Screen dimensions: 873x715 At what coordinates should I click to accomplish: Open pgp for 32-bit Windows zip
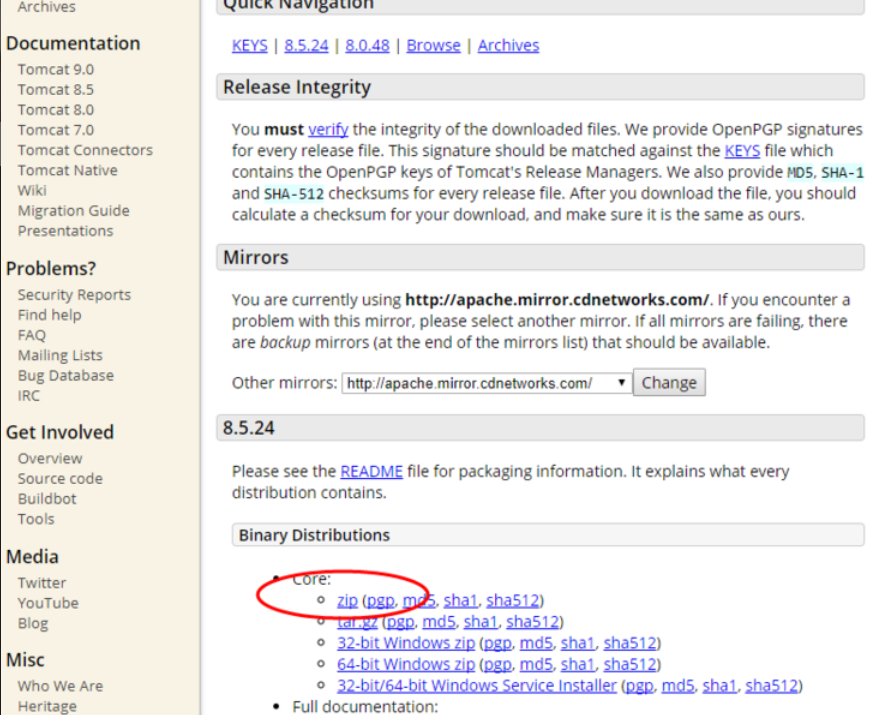498,643
